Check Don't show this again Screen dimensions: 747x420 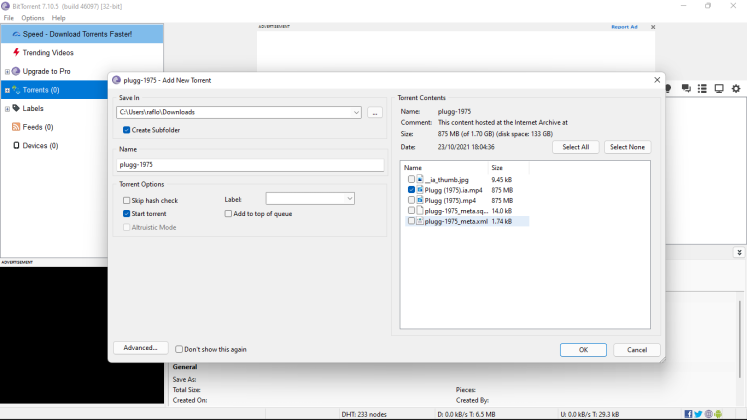[179, 349]
